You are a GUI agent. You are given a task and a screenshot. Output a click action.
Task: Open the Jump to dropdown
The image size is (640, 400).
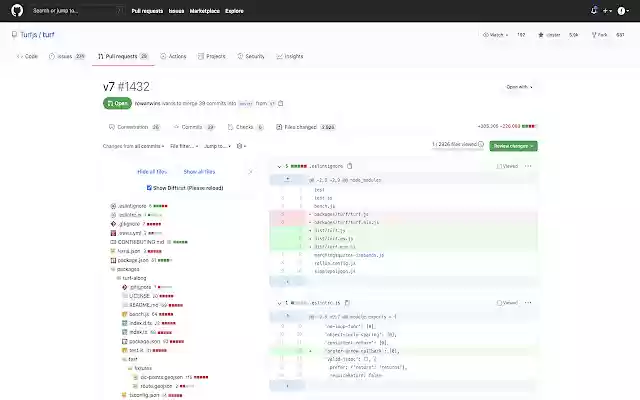[218, 146]
